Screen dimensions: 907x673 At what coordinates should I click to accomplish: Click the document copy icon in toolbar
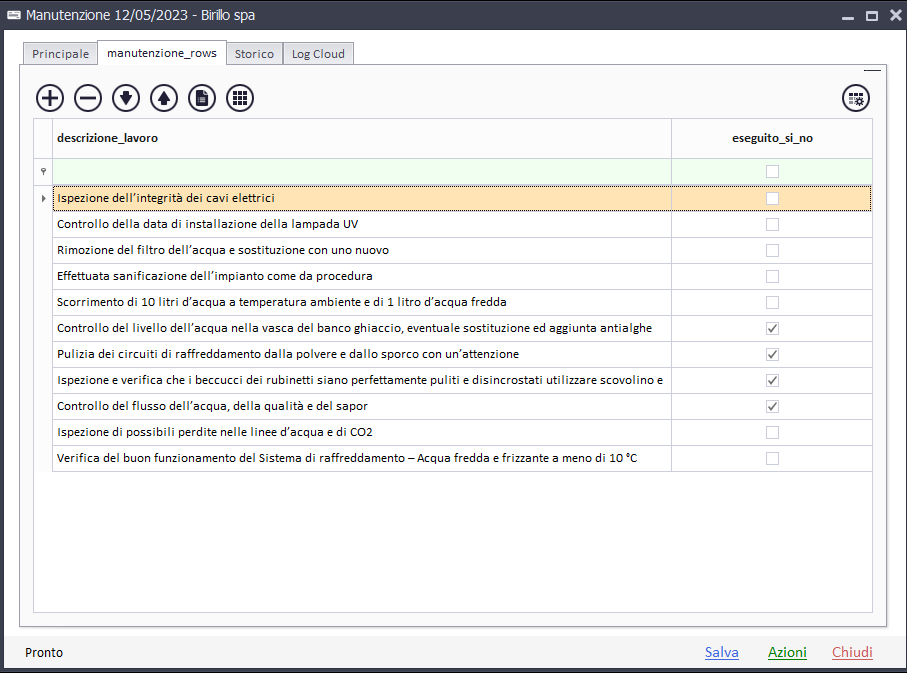(x=202, y=98)
